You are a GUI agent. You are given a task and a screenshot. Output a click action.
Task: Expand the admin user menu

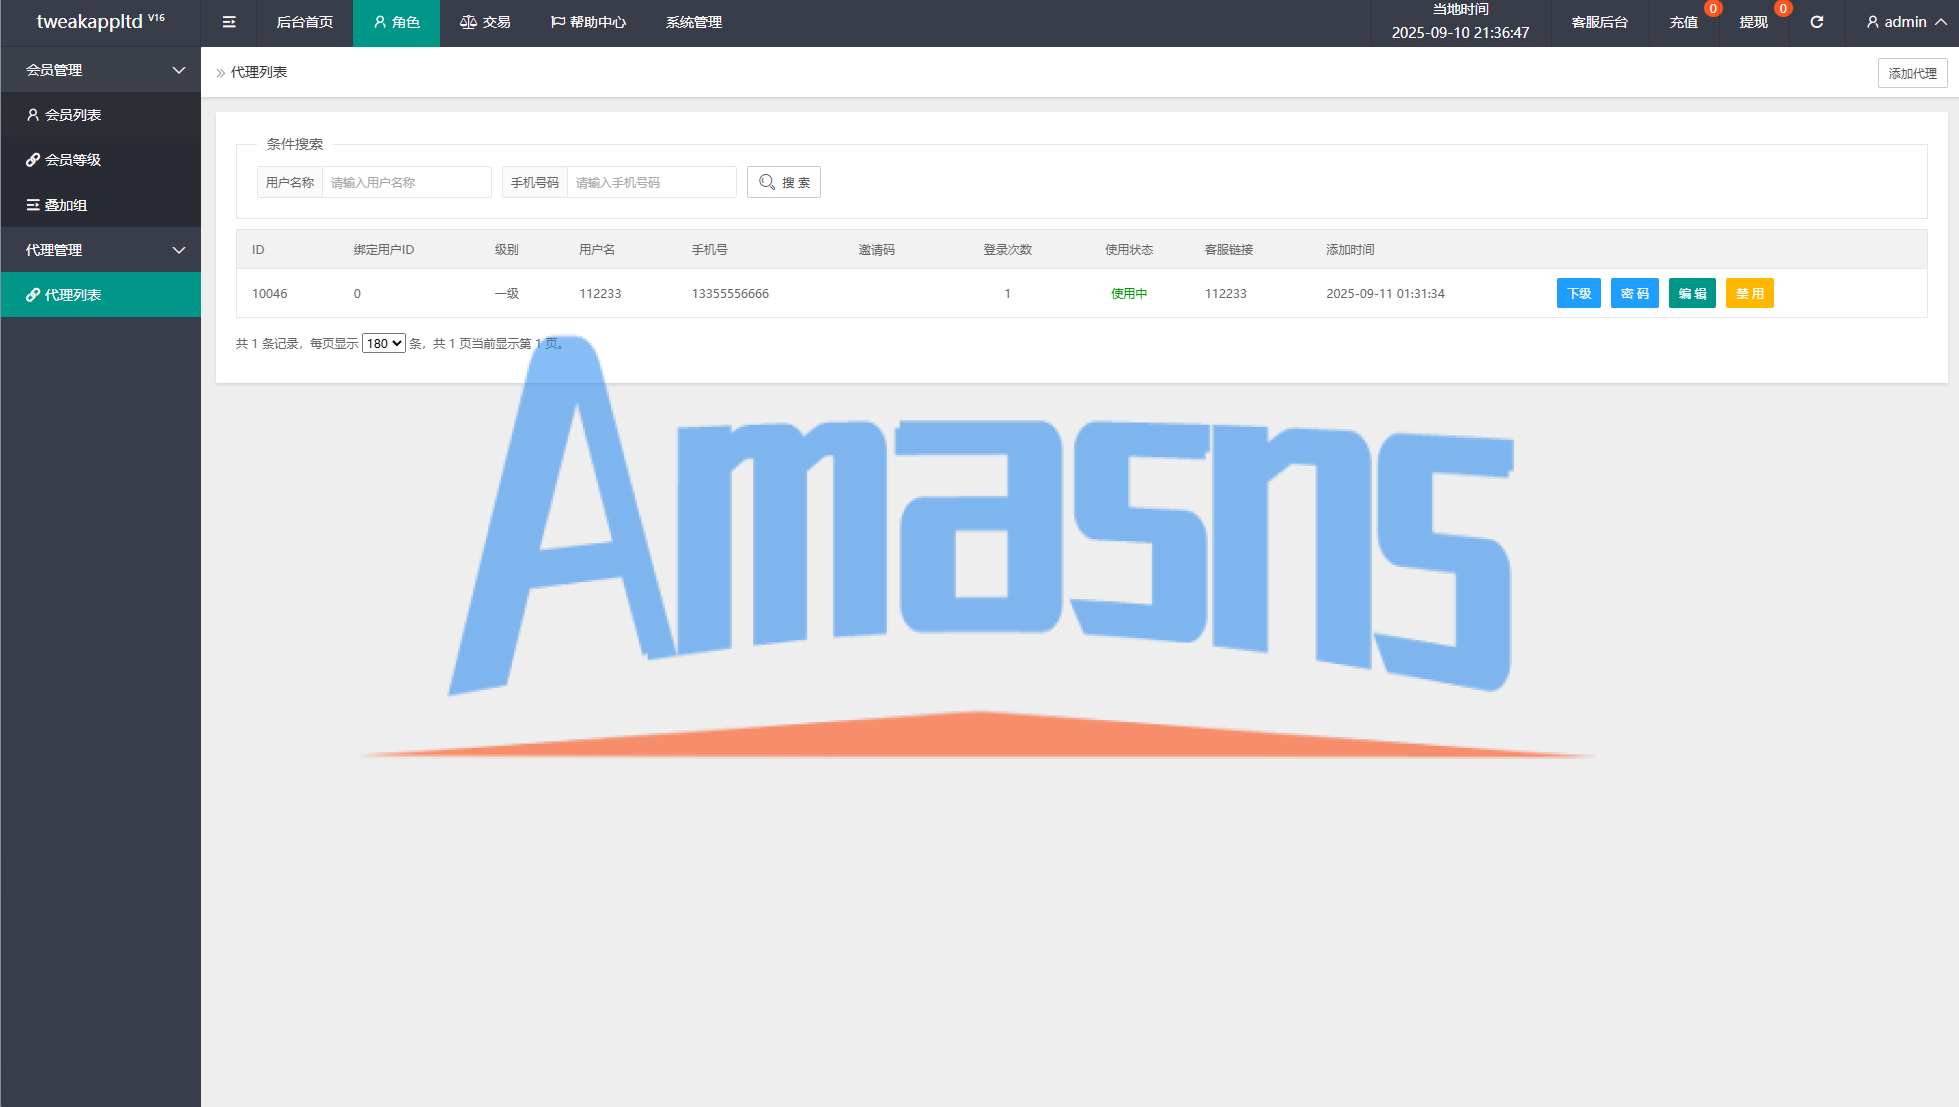(1905, 22)
